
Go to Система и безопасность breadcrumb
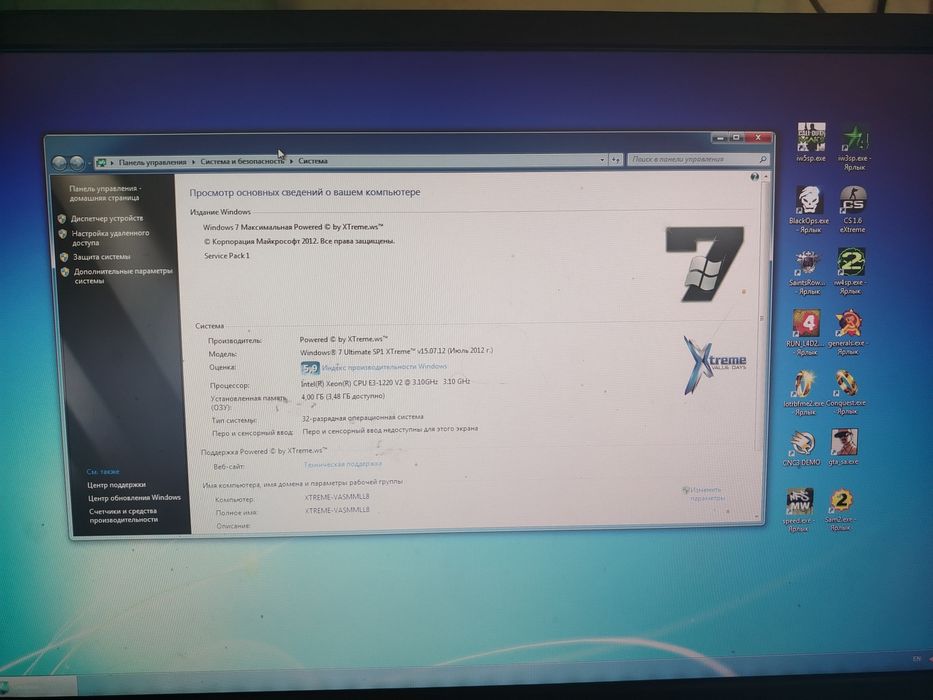242,161
